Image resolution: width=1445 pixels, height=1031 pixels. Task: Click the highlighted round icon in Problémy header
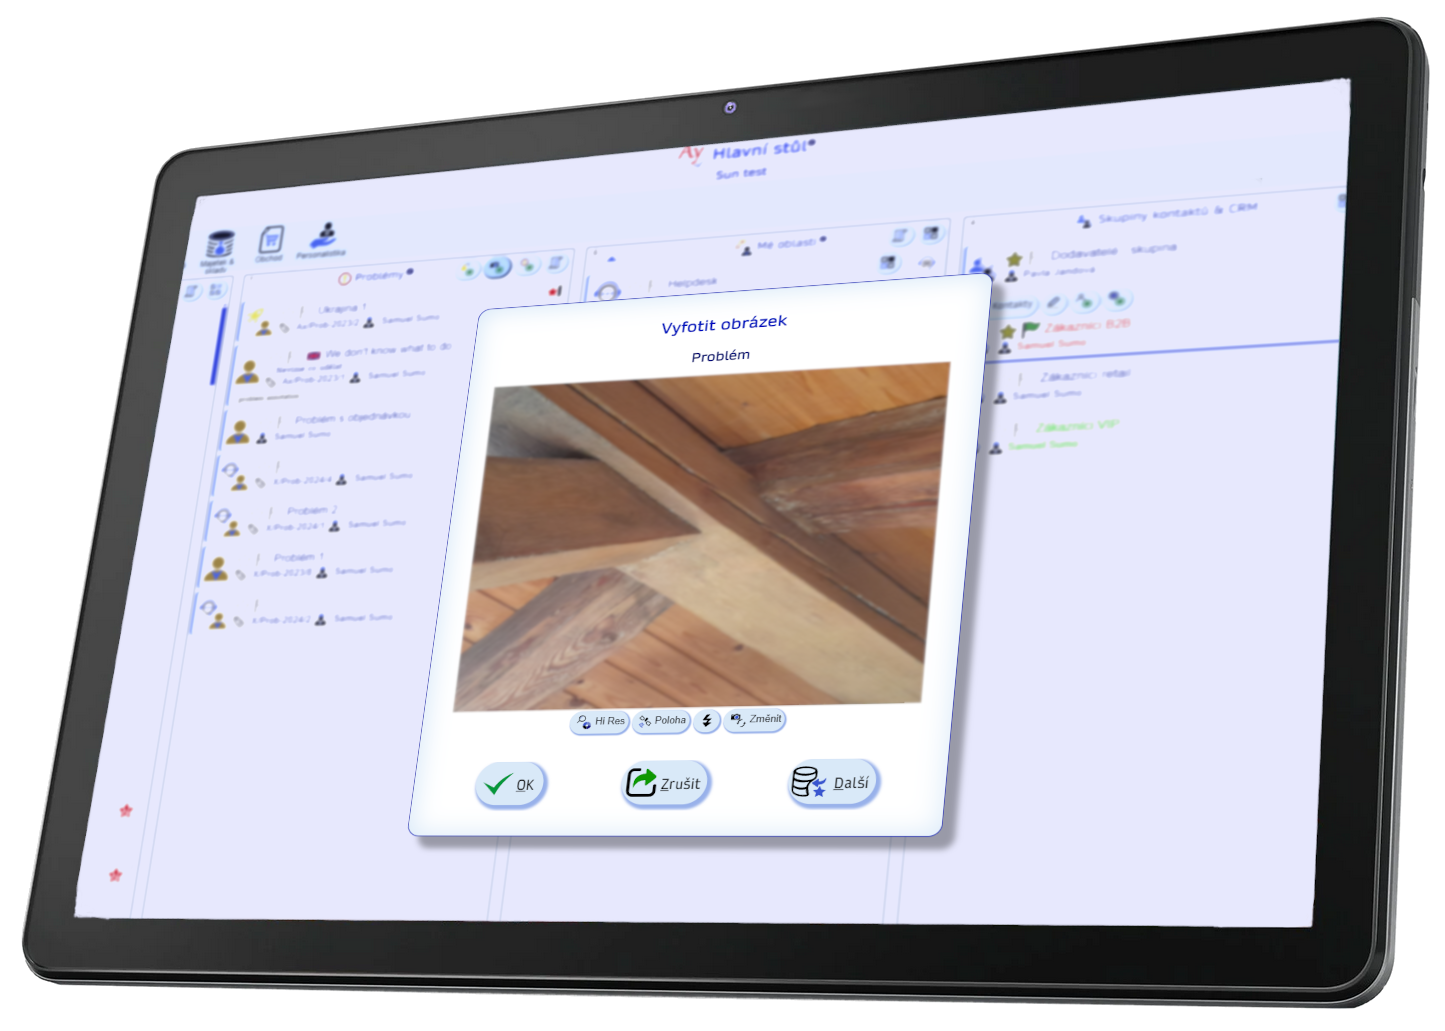(497, 267)
